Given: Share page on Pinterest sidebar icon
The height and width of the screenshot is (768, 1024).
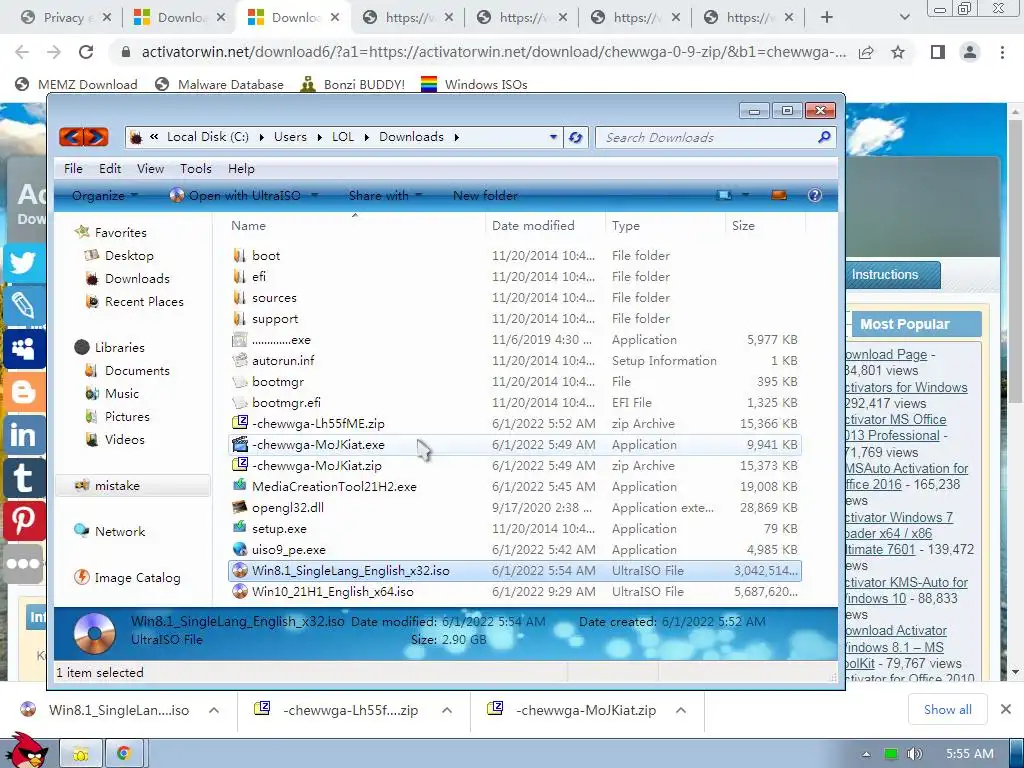Looking at the screenshot, I should click(x=24, y=520).
